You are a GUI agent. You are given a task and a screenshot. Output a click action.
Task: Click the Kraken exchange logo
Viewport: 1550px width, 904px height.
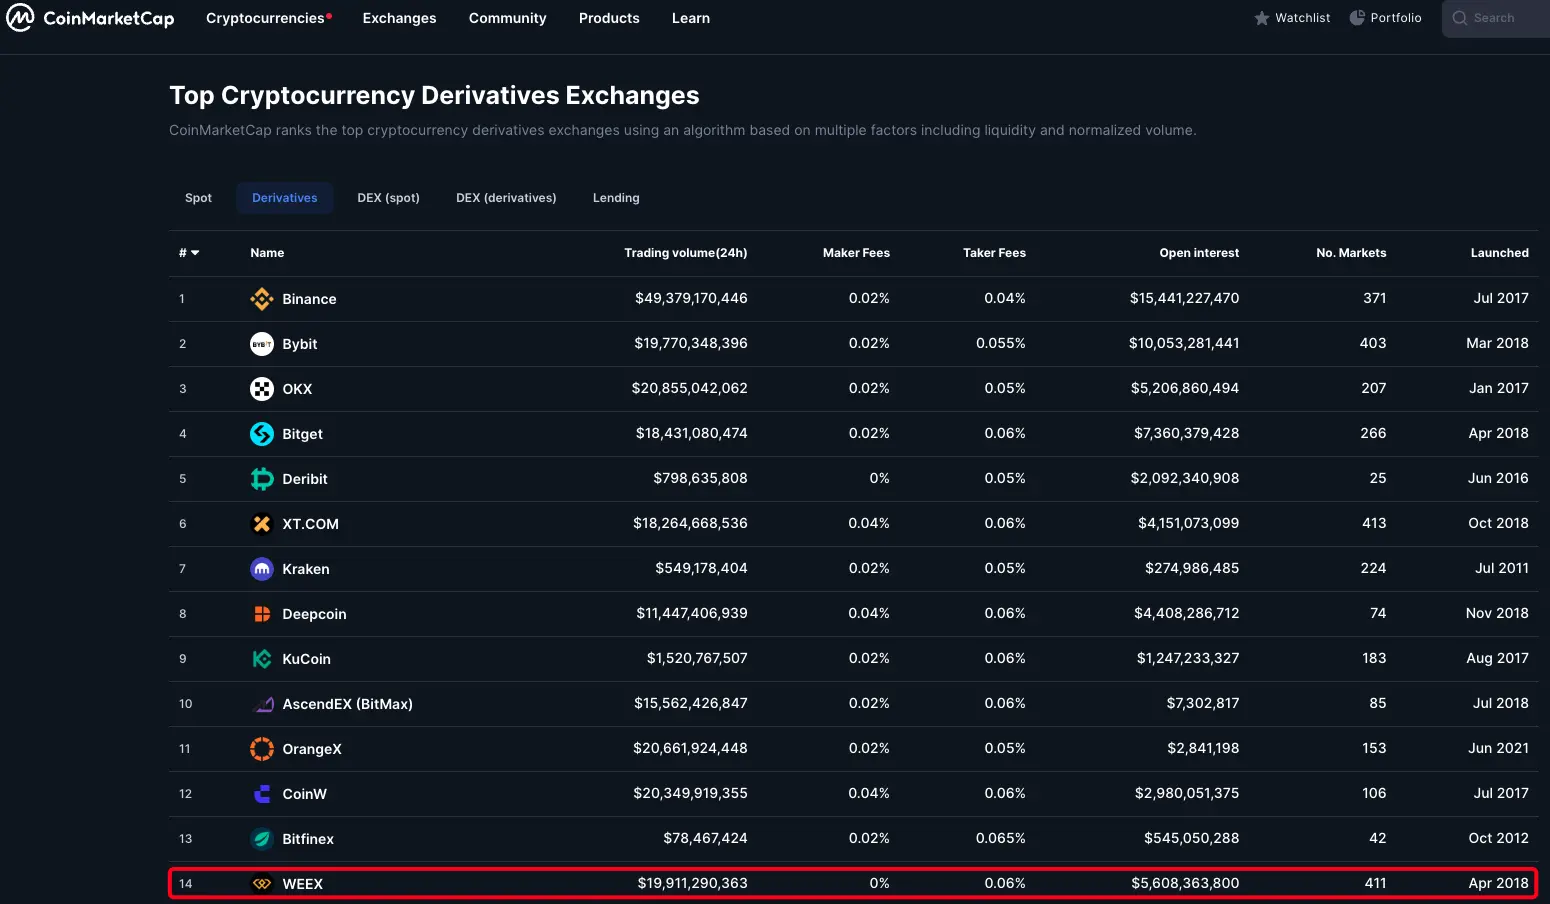262,569
